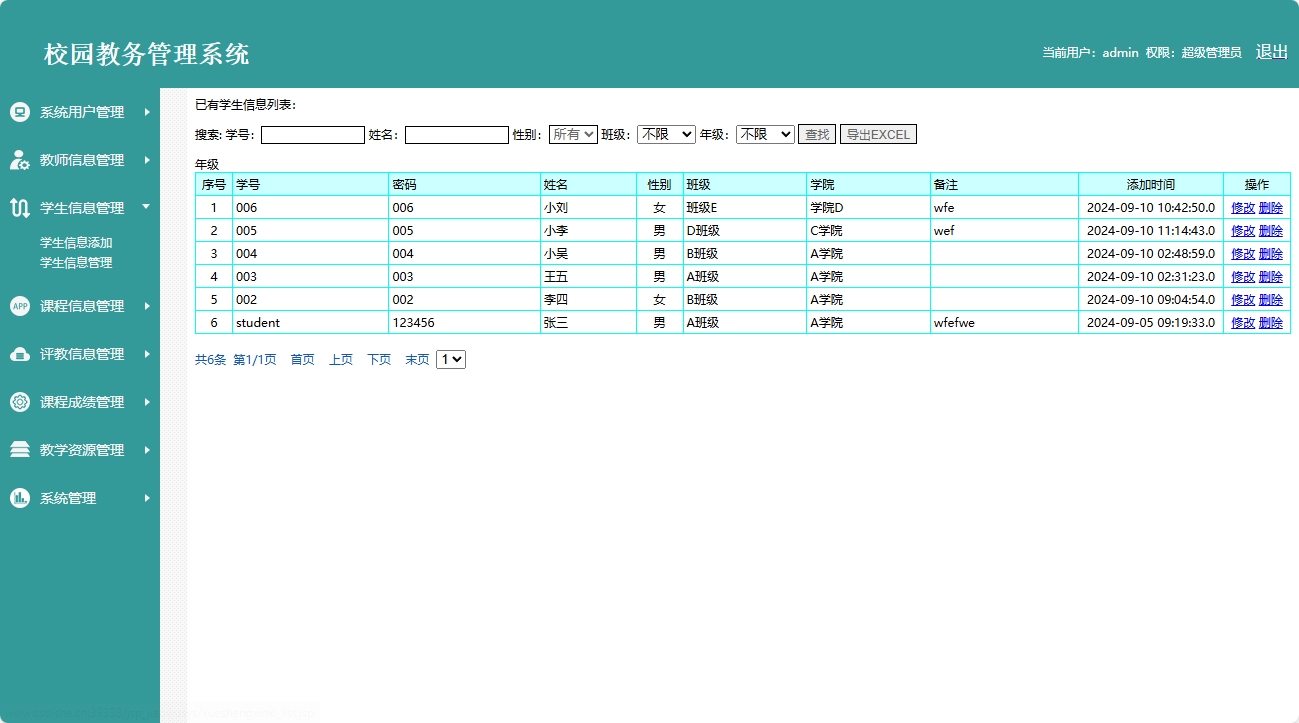Open the 性别 gender filter dropdown
The height and width of the screenshot is (723, 1299).
[x=573, y=134]
